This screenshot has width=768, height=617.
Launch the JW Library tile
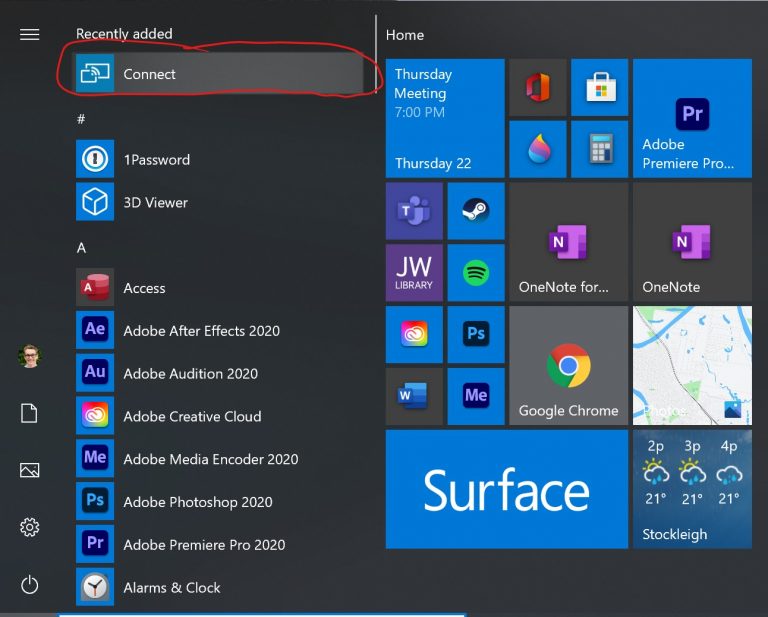tap(414, 273)
